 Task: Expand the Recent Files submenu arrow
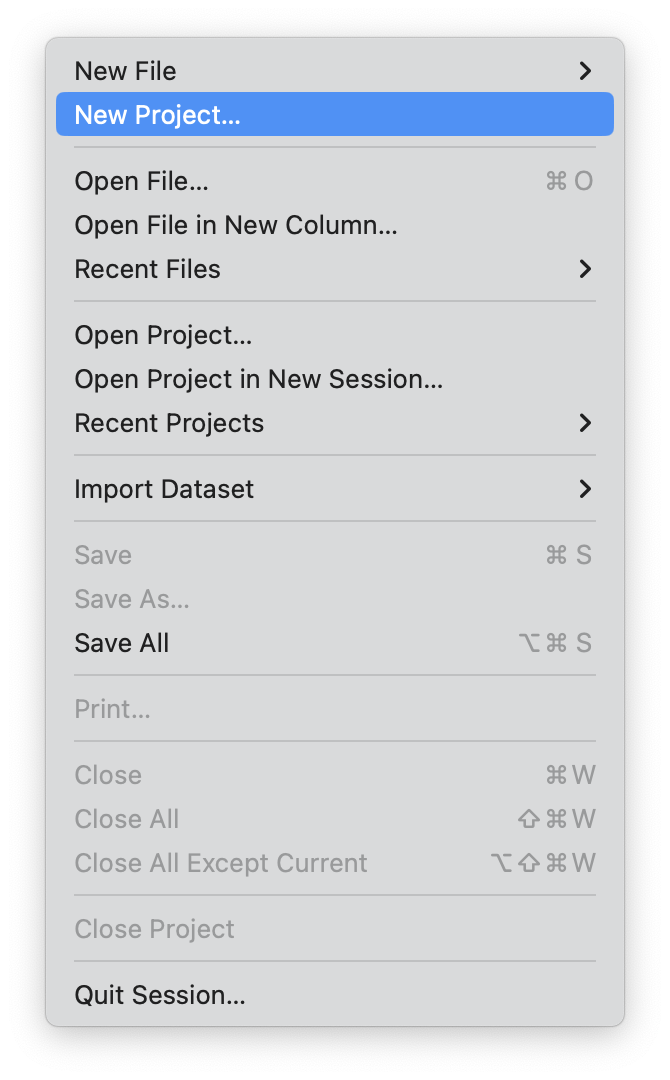pos(585,269)
